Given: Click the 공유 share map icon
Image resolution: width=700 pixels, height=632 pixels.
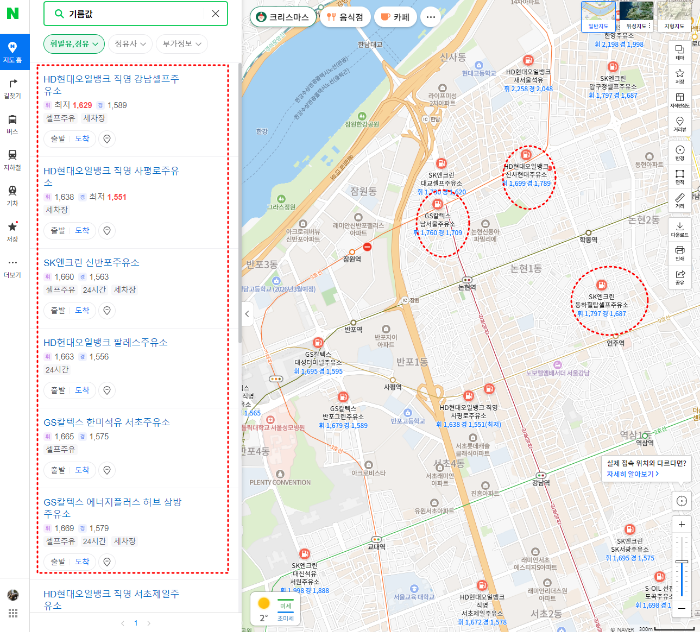Looking at the screenshot, I should pos(680,277).
